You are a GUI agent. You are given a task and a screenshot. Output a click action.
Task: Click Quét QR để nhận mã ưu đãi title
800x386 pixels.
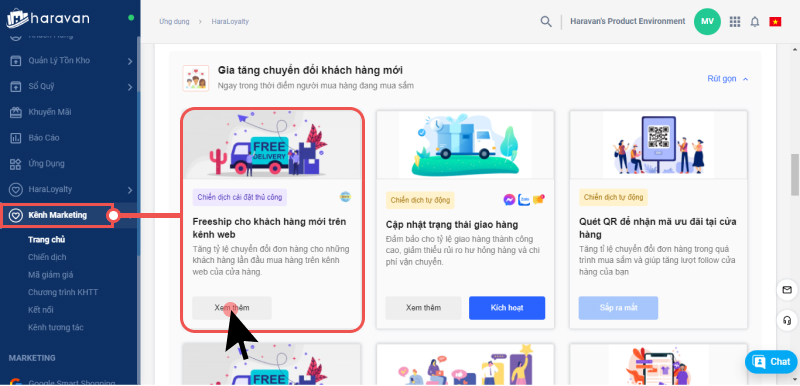(658, 228)
